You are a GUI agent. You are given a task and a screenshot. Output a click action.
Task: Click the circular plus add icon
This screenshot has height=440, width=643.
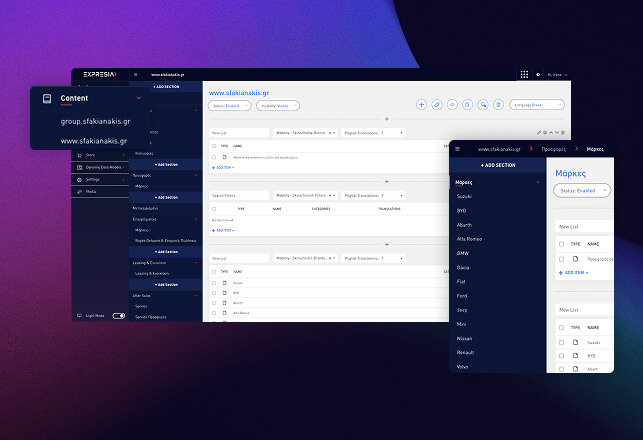(422, 104)
